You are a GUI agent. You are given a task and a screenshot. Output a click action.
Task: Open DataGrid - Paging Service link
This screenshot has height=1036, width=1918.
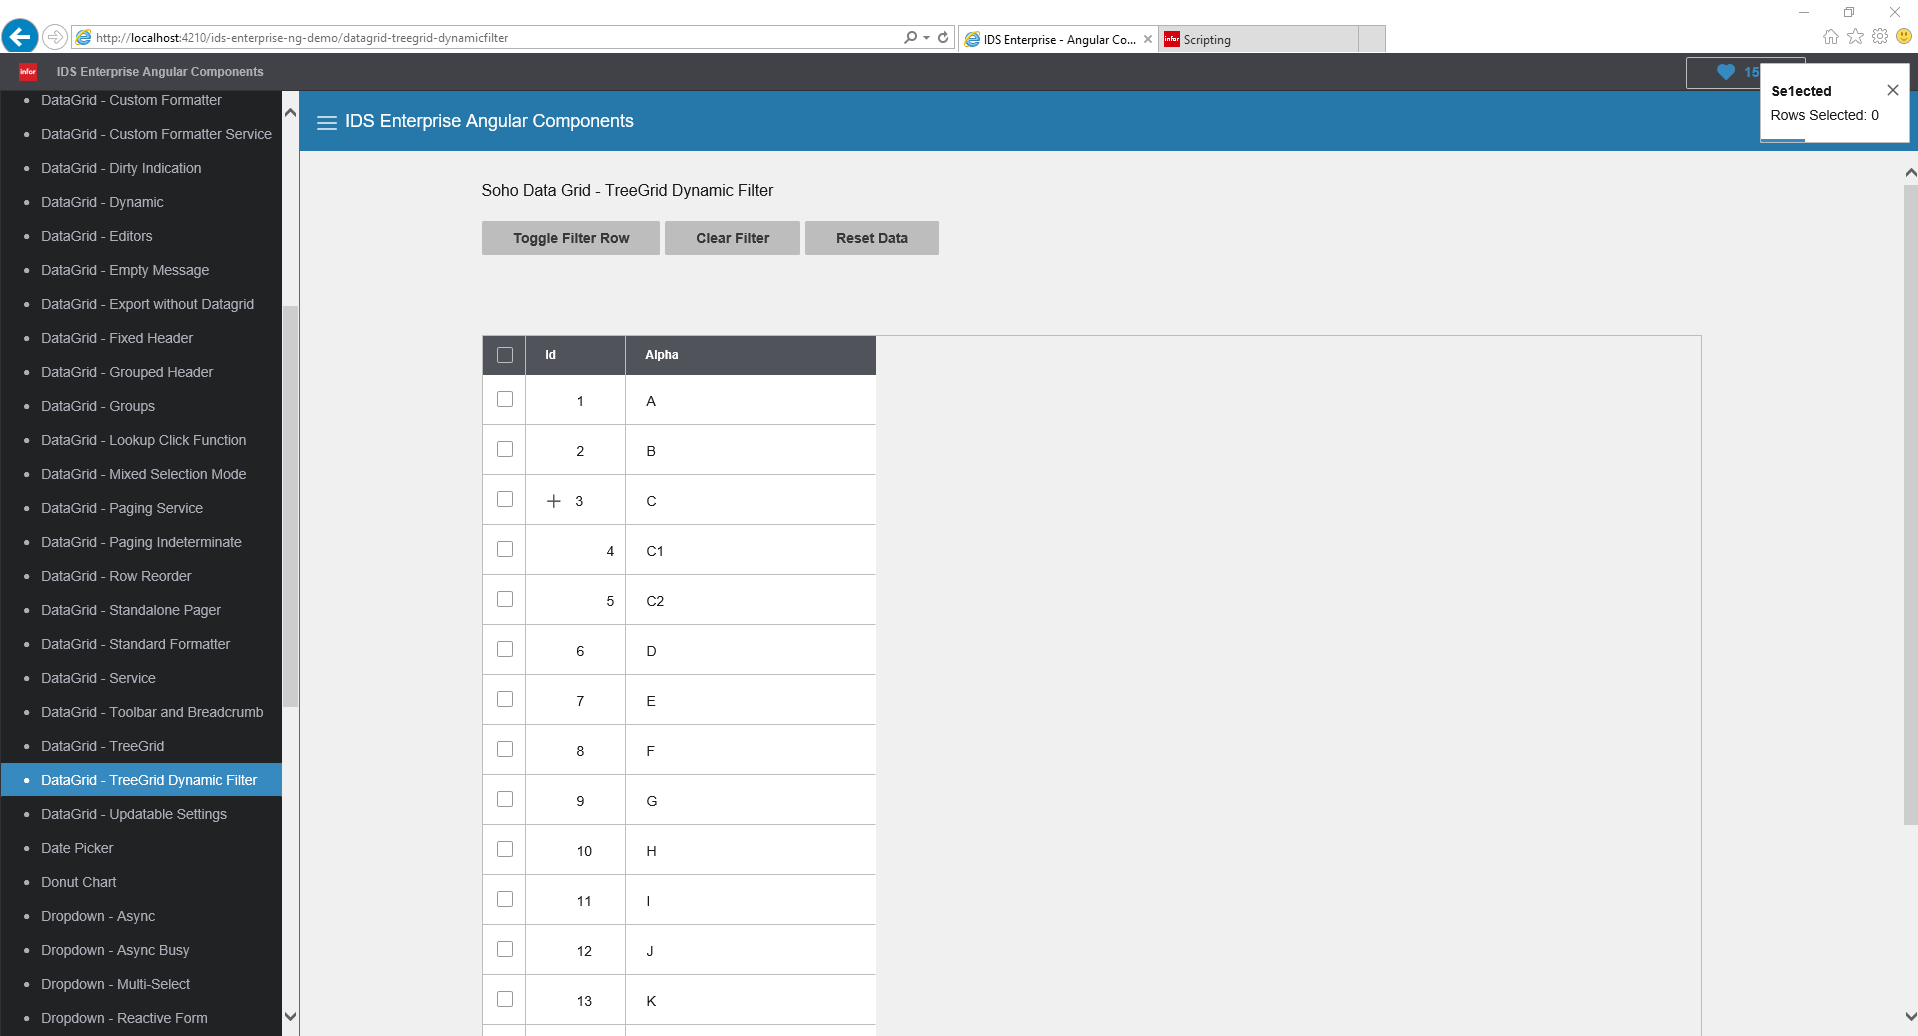pos(122,508)
